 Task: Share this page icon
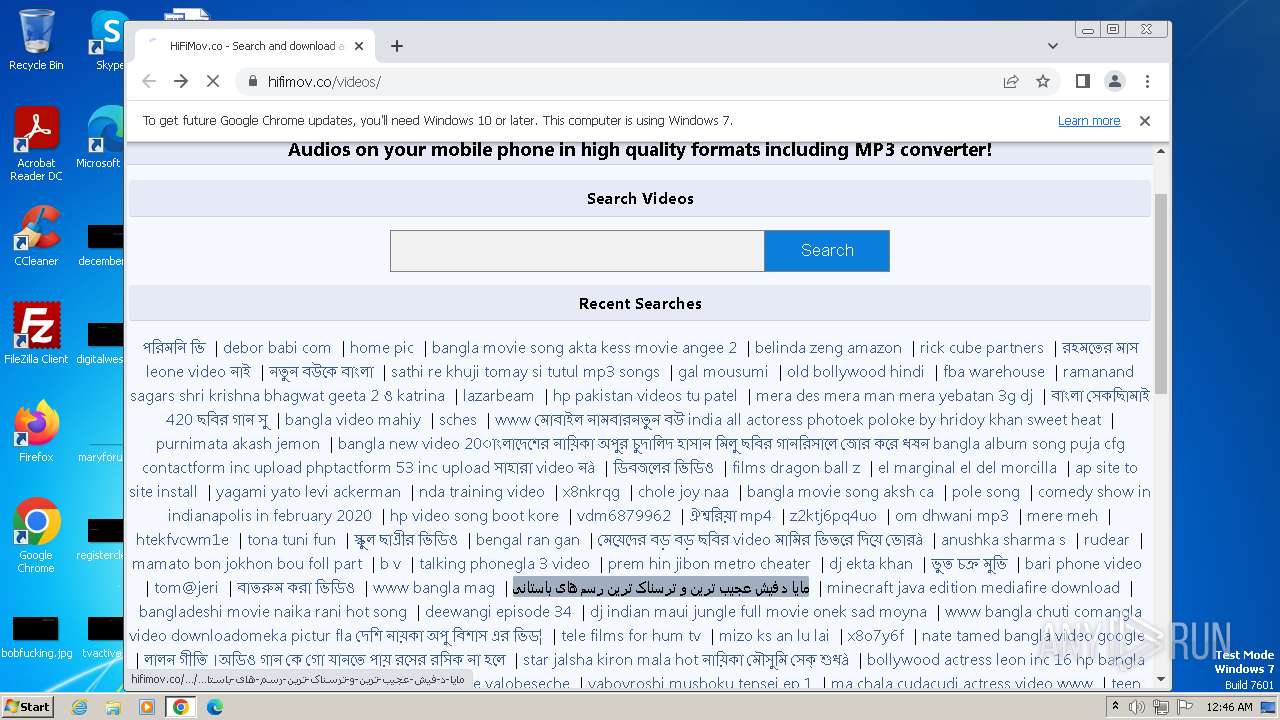[1011, 81]
